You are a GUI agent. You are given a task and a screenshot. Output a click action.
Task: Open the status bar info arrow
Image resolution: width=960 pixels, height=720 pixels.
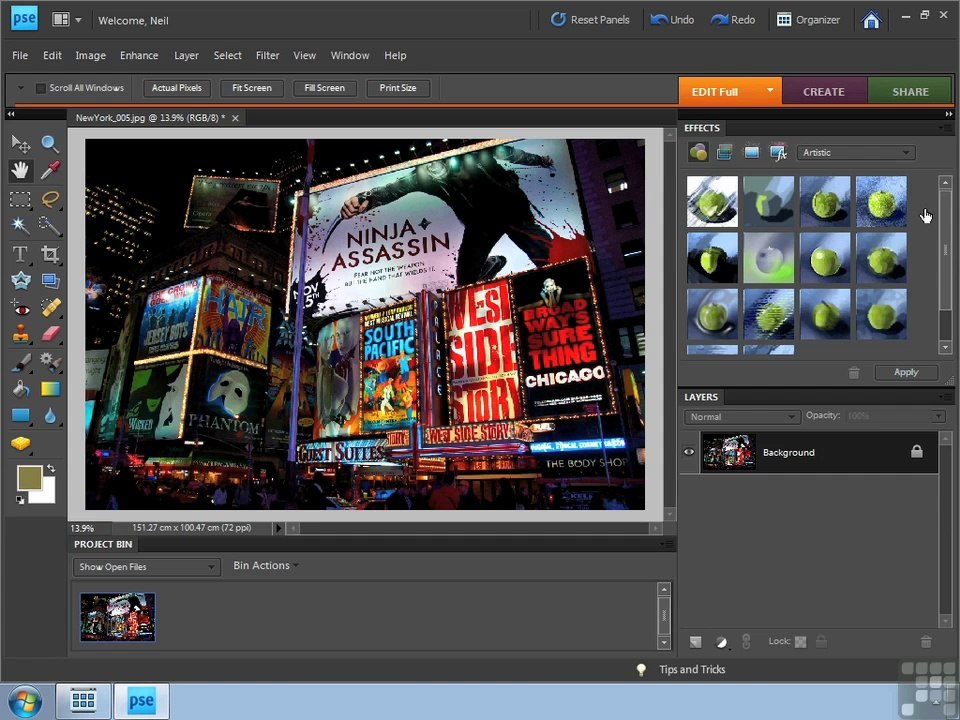(x=279, y=528)
